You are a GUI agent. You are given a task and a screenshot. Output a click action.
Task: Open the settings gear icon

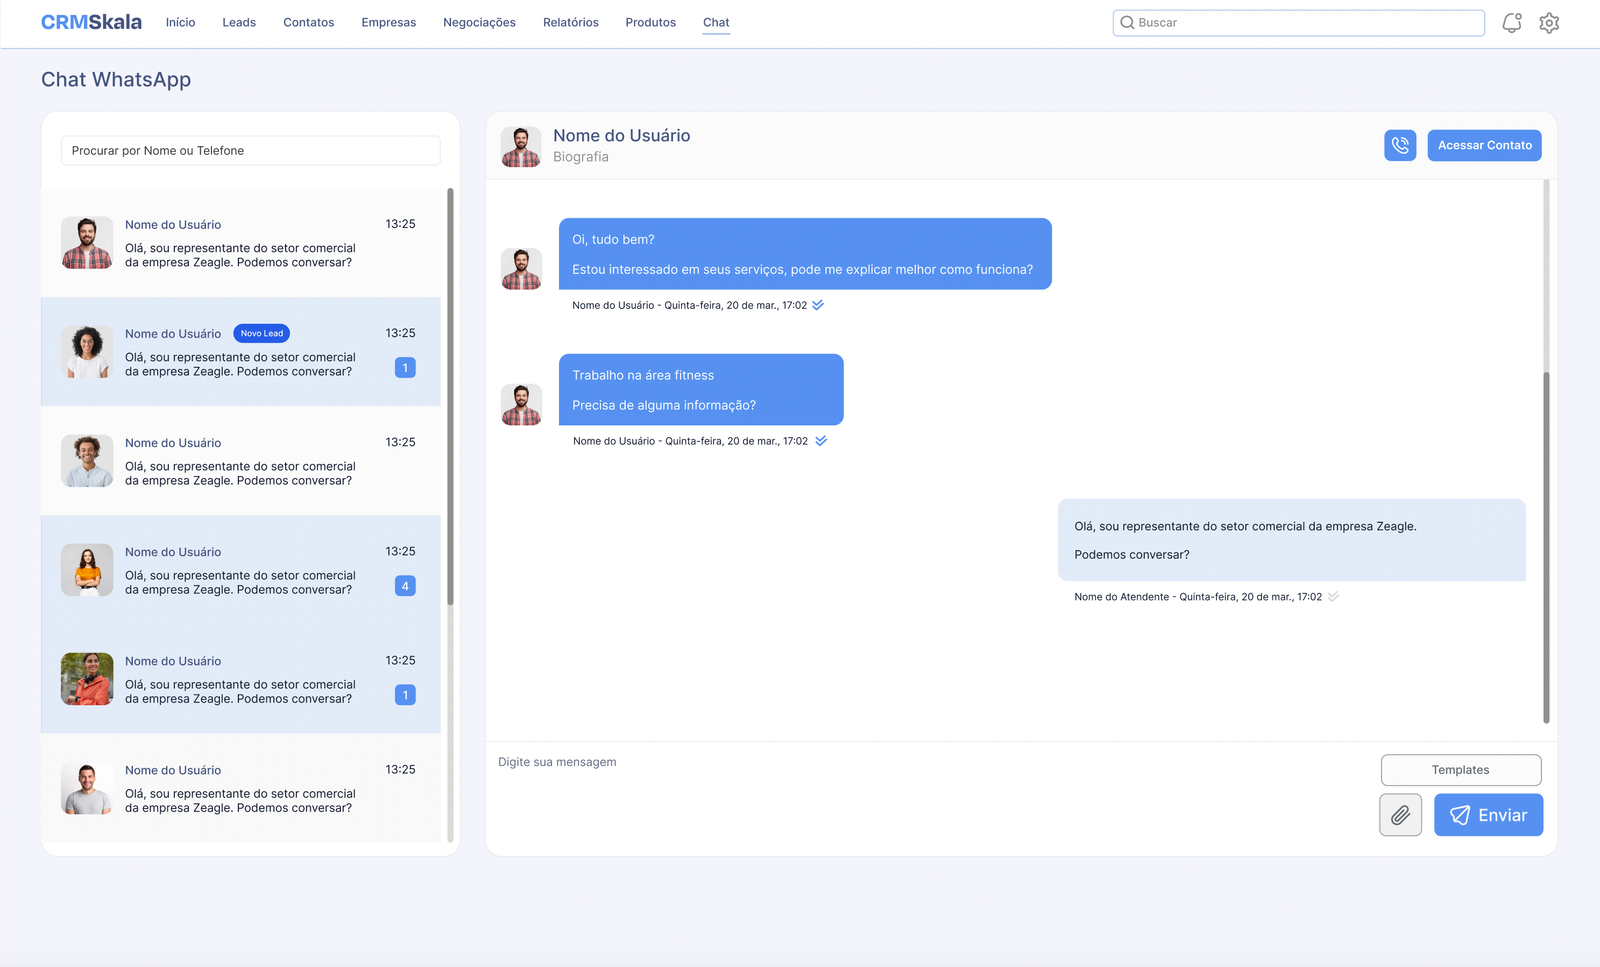1549,23
